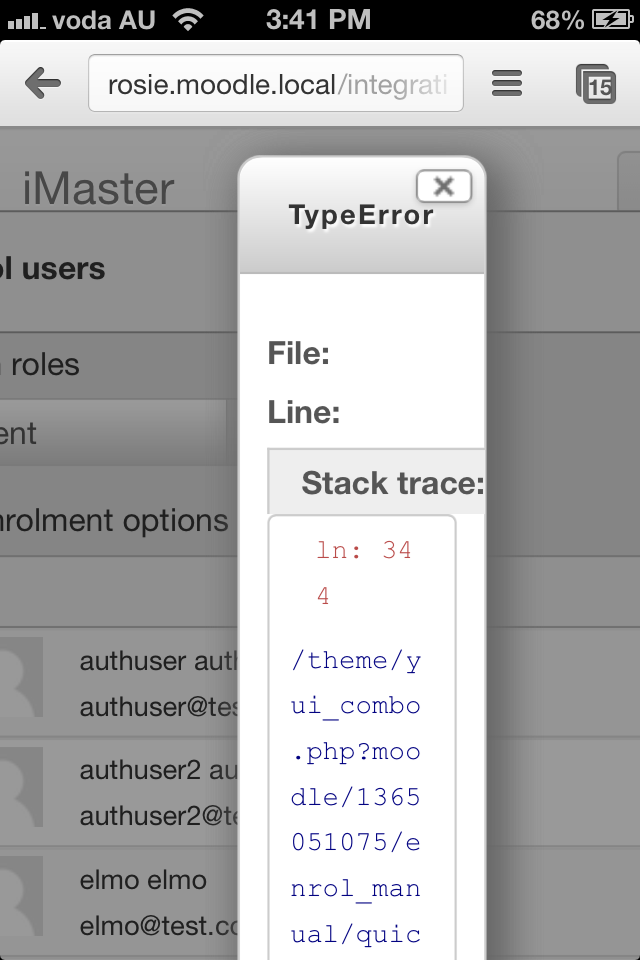Tap the Wi-Fi icon in the status bar

188,20
